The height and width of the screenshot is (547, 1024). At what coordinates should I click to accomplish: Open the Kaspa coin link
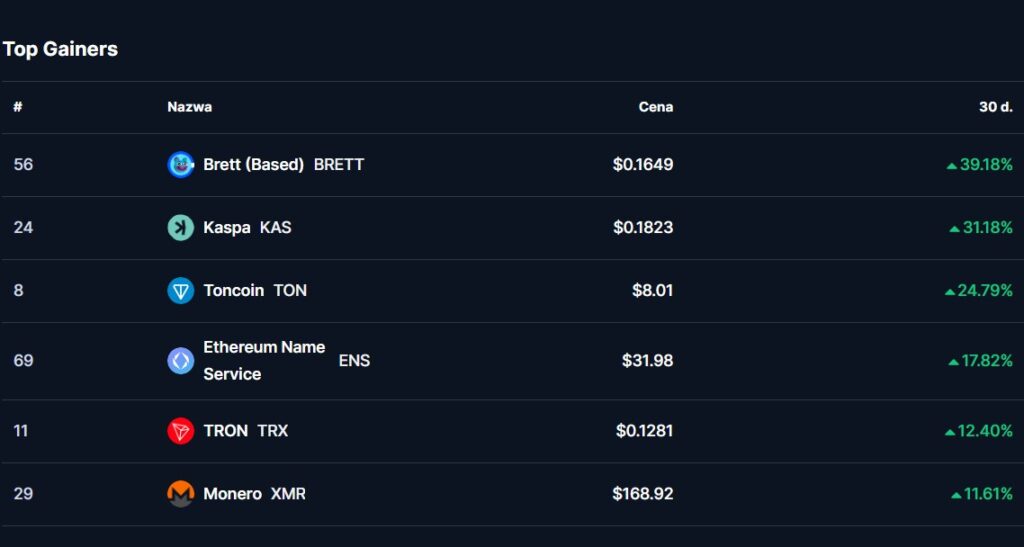pos(227,227)
